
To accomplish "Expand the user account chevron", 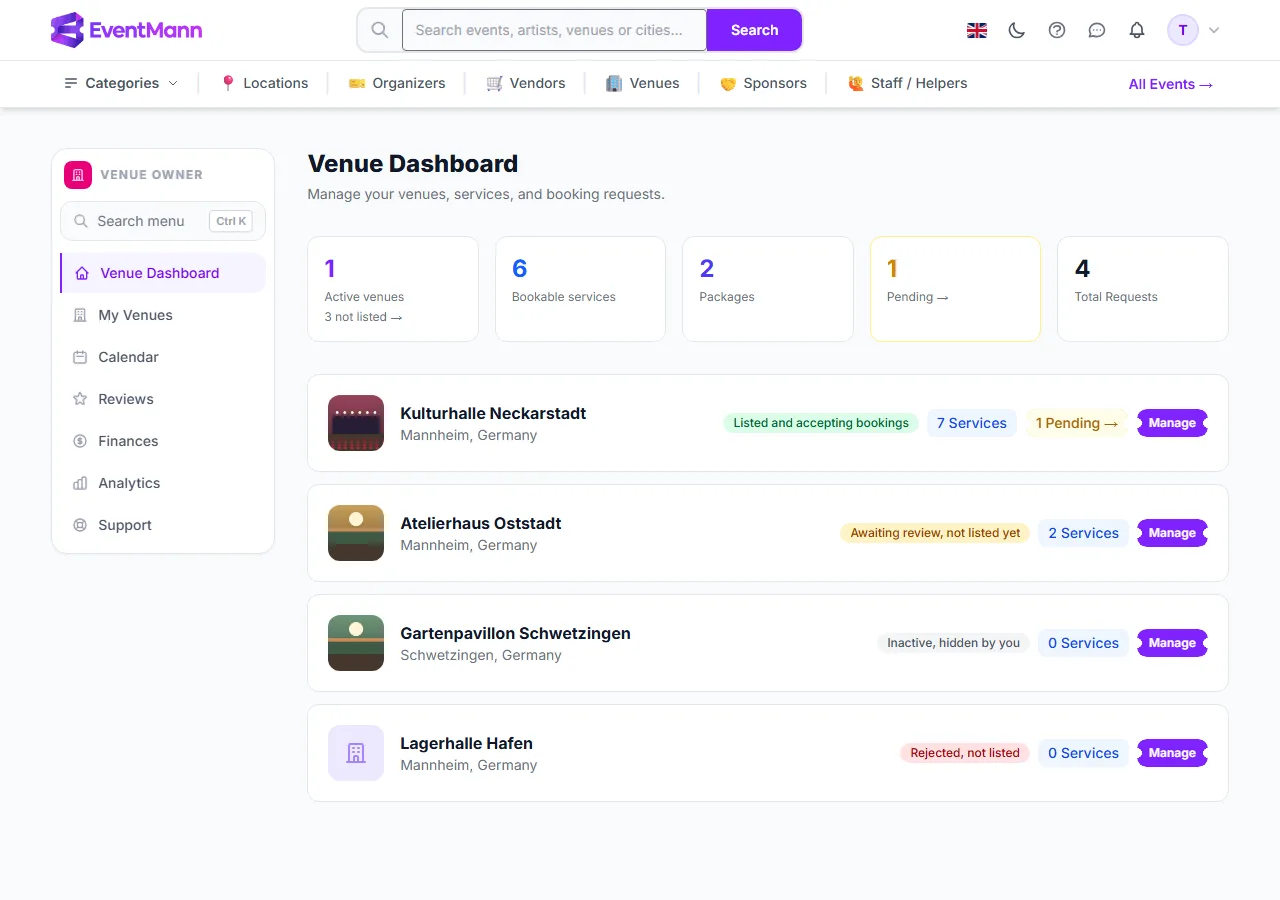I will pos(1214,30).
